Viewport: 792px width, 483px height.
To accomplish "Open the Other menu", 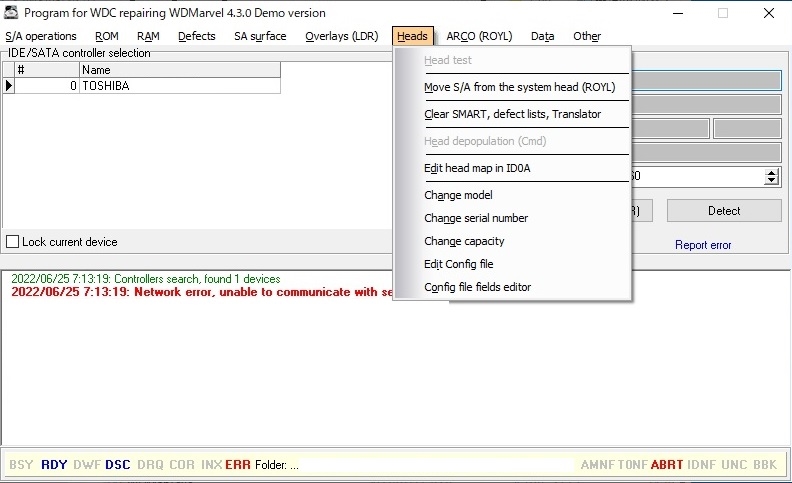I will click(x=587, y=36).
